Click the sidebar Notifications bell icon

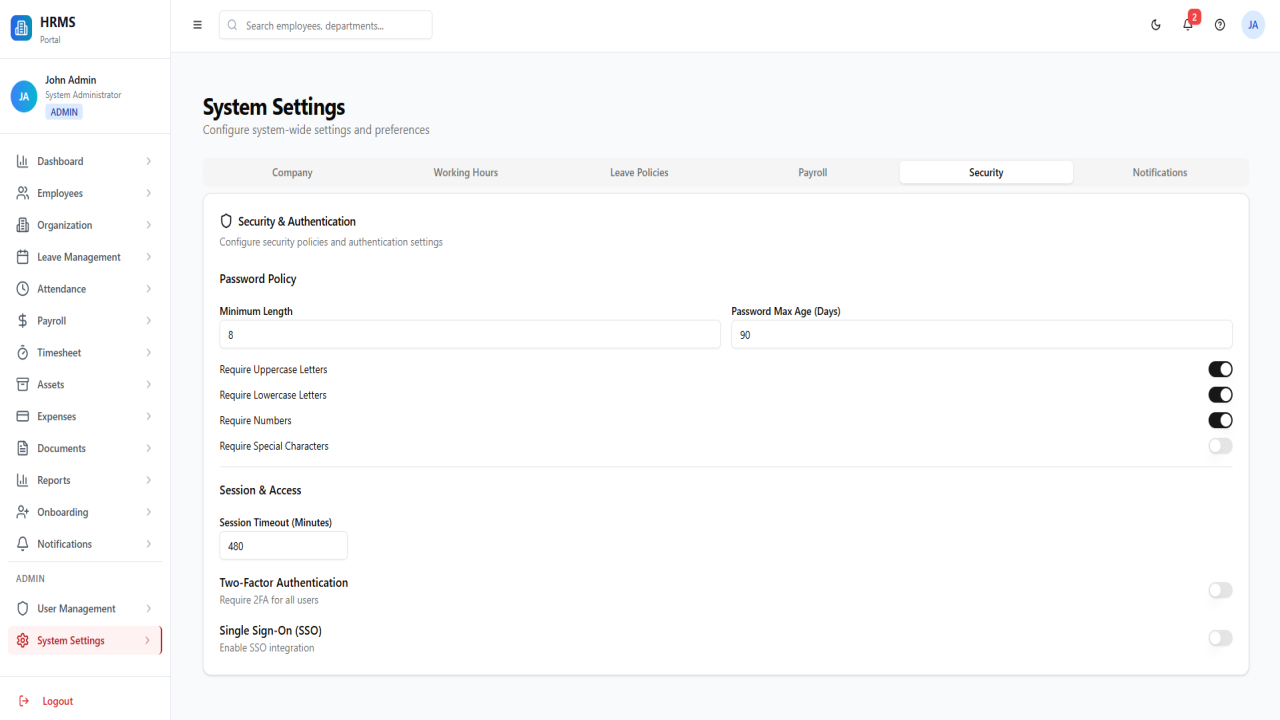23,545
